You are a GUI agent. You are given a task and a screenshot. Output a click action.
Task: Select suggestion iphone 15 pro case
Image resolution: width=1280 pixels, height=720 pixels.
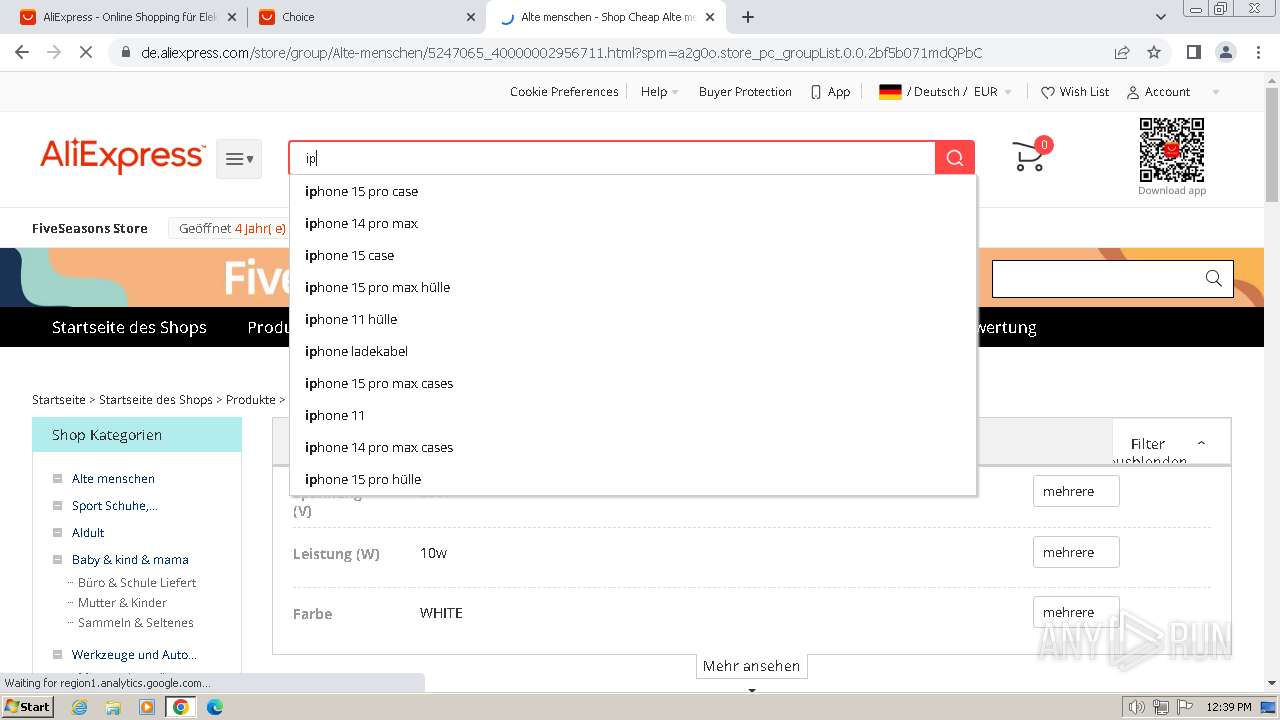tap(633, 191)
